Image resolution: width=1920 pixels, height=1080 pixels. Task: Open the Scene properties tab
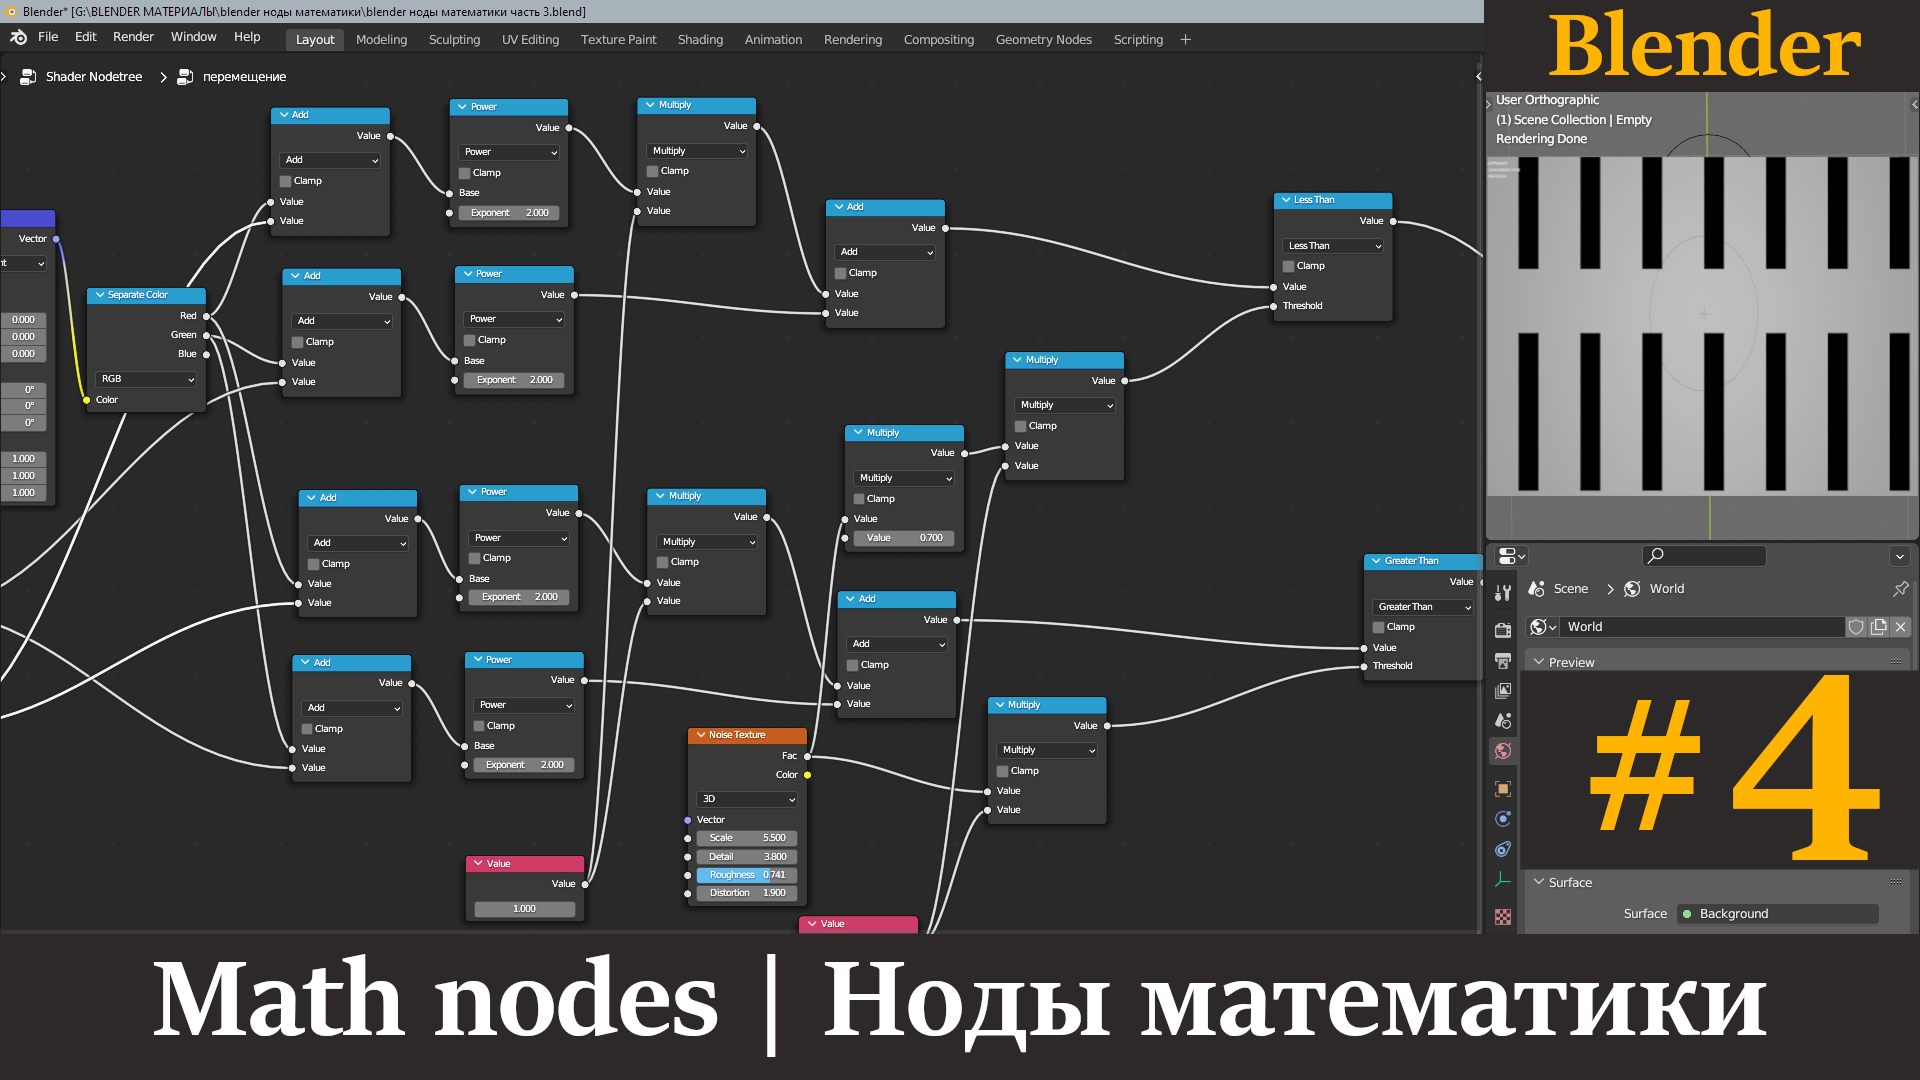[1503, 720]
